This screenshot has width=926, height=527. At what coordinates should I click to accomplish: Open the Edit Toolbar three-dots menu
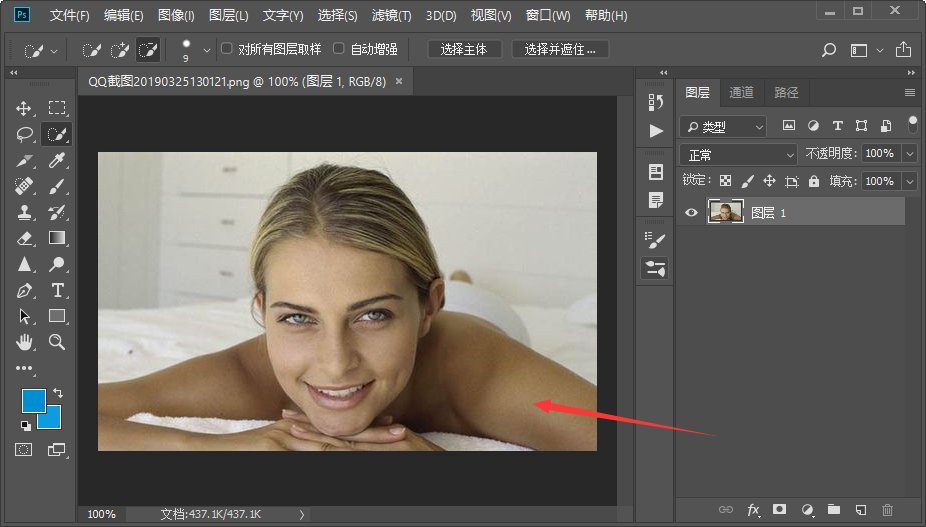24,368
